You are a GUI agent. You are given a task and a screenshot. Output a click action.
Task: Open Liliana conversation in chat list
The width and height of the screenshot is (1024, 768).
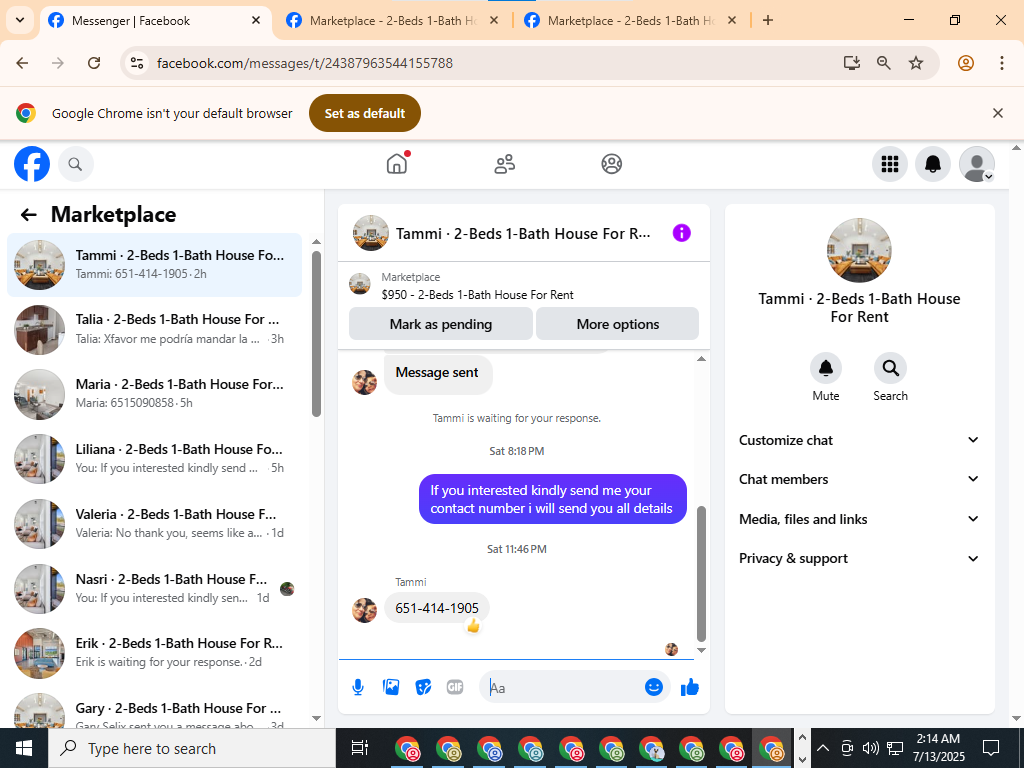tap(155, 458)
